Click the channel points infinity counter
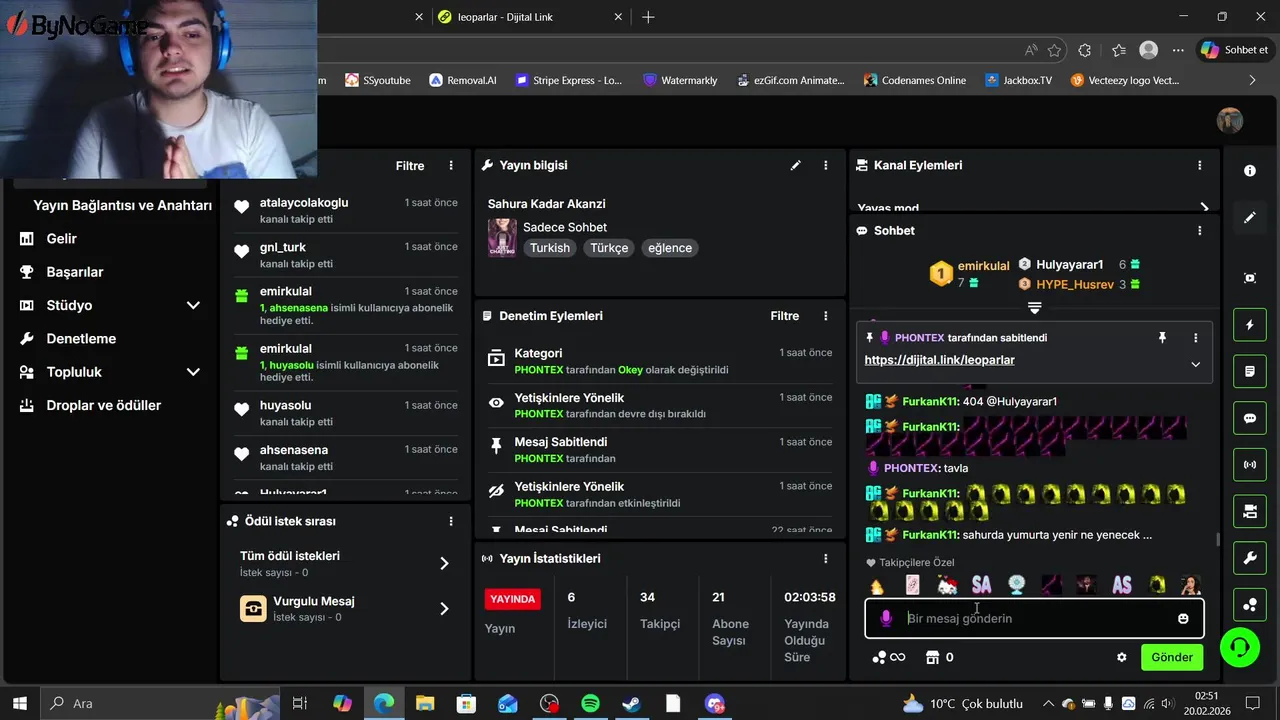Viewport: 1280px width, 720px height. pyautogui.click(x=888, y=657)
